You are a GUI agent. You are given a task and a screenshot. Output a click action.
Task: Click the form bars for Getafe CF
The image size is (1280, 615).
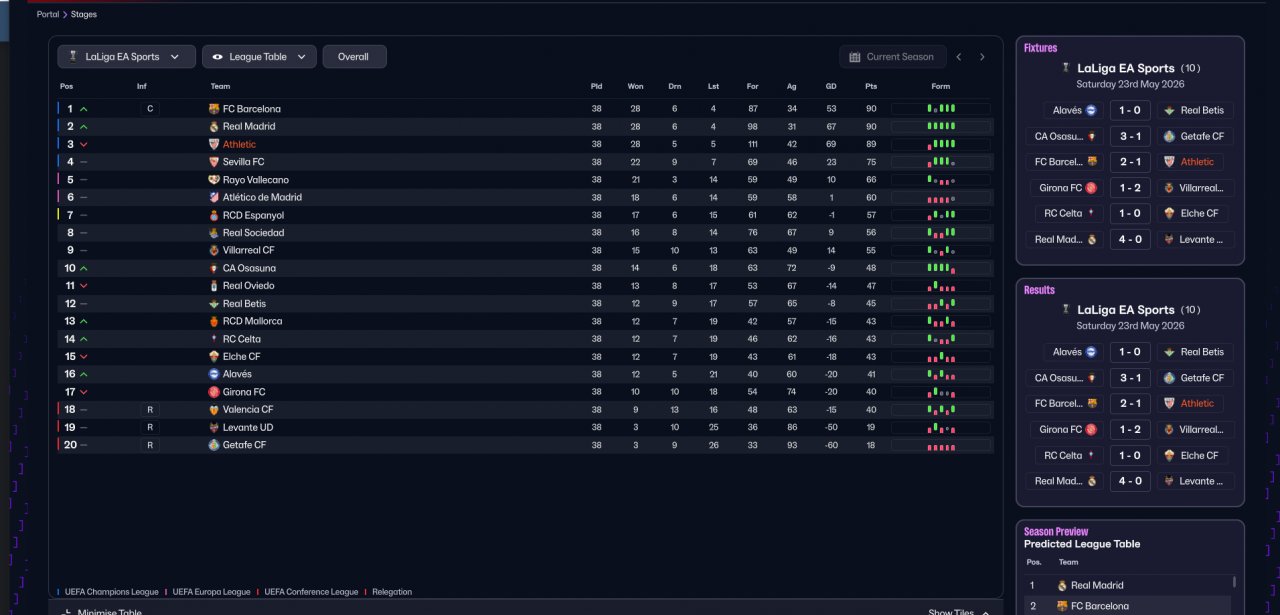tap(941, 445)
